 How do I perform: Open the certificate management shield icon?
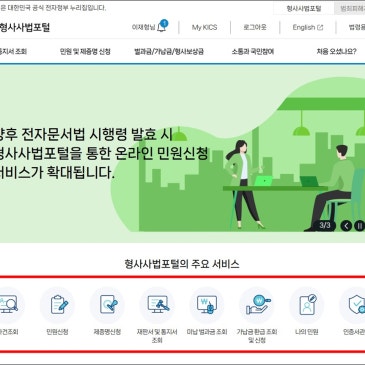pyautogui.click(x=353, y=305)
